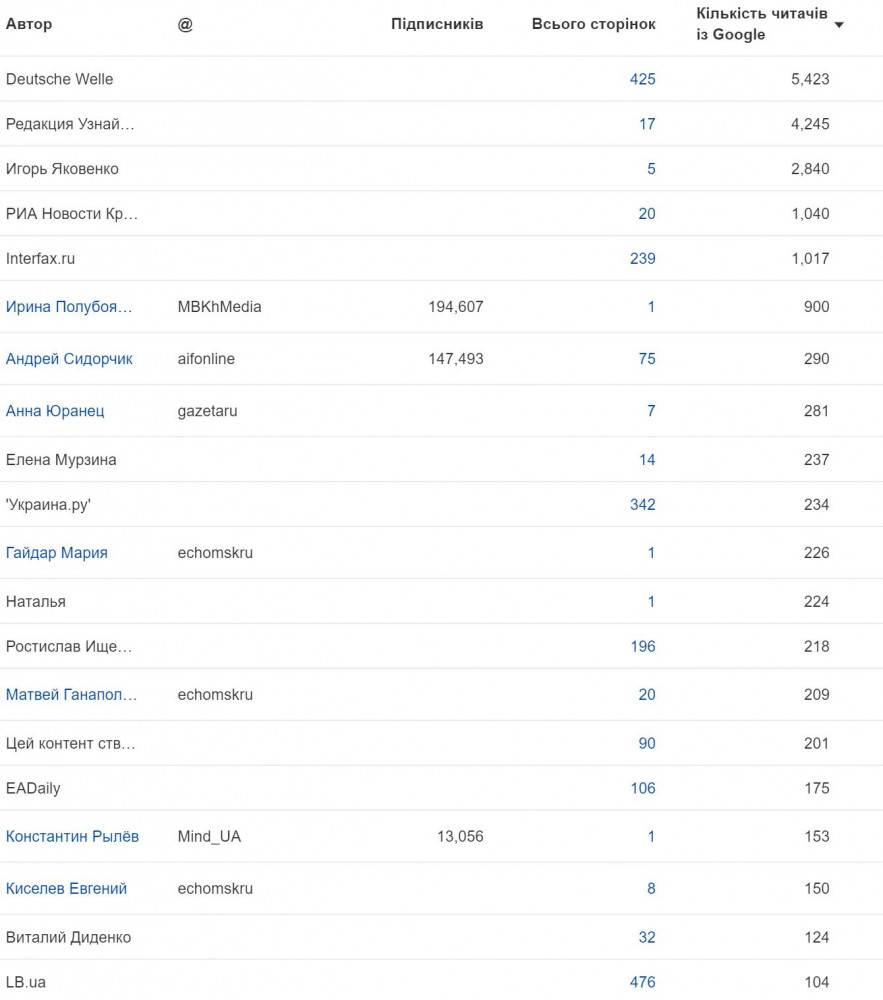Sort by Підписників column header

click(x=437, y=24)
